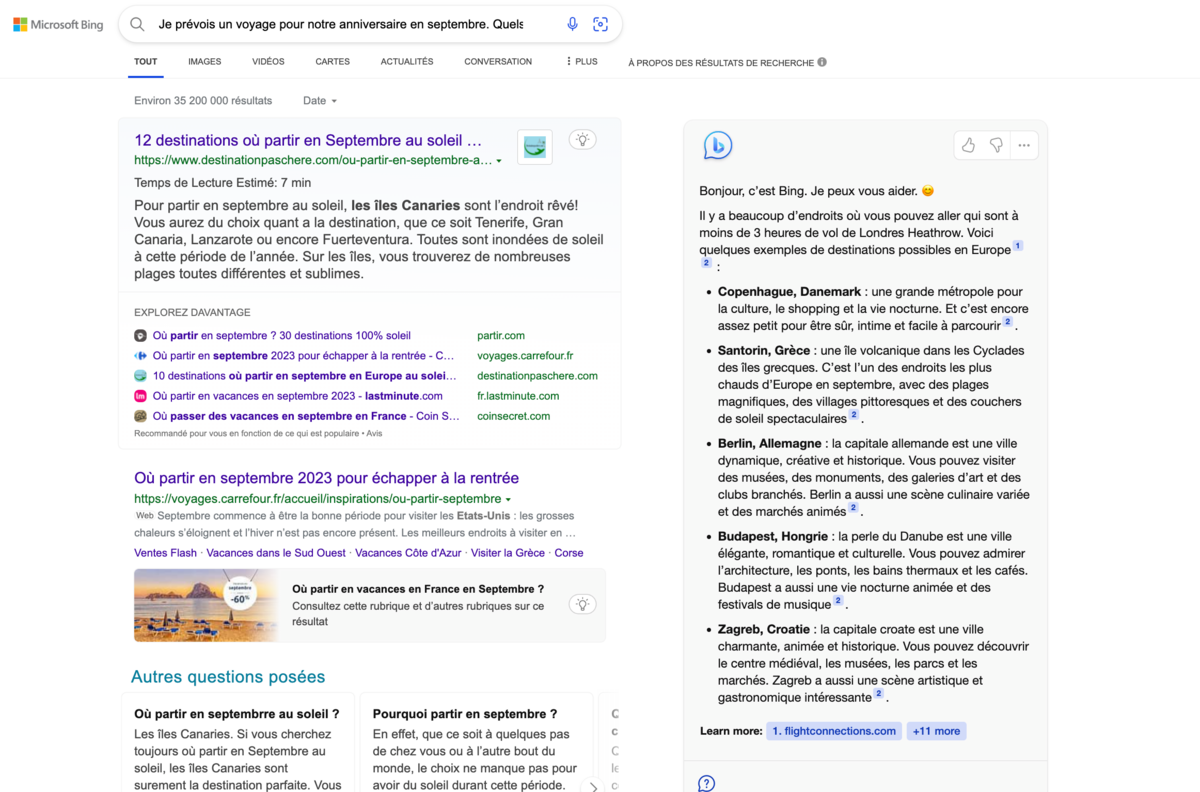
Task: Click Où partir en vacances en France heading
Action: click(418, 589)
